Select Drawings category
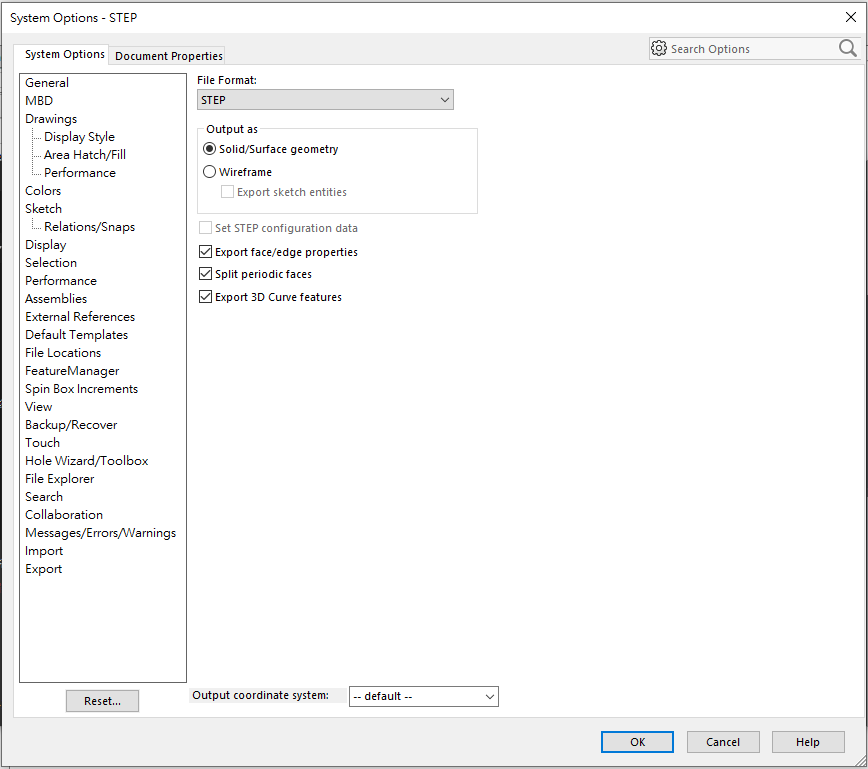The image size is (868, 769). 51,118
